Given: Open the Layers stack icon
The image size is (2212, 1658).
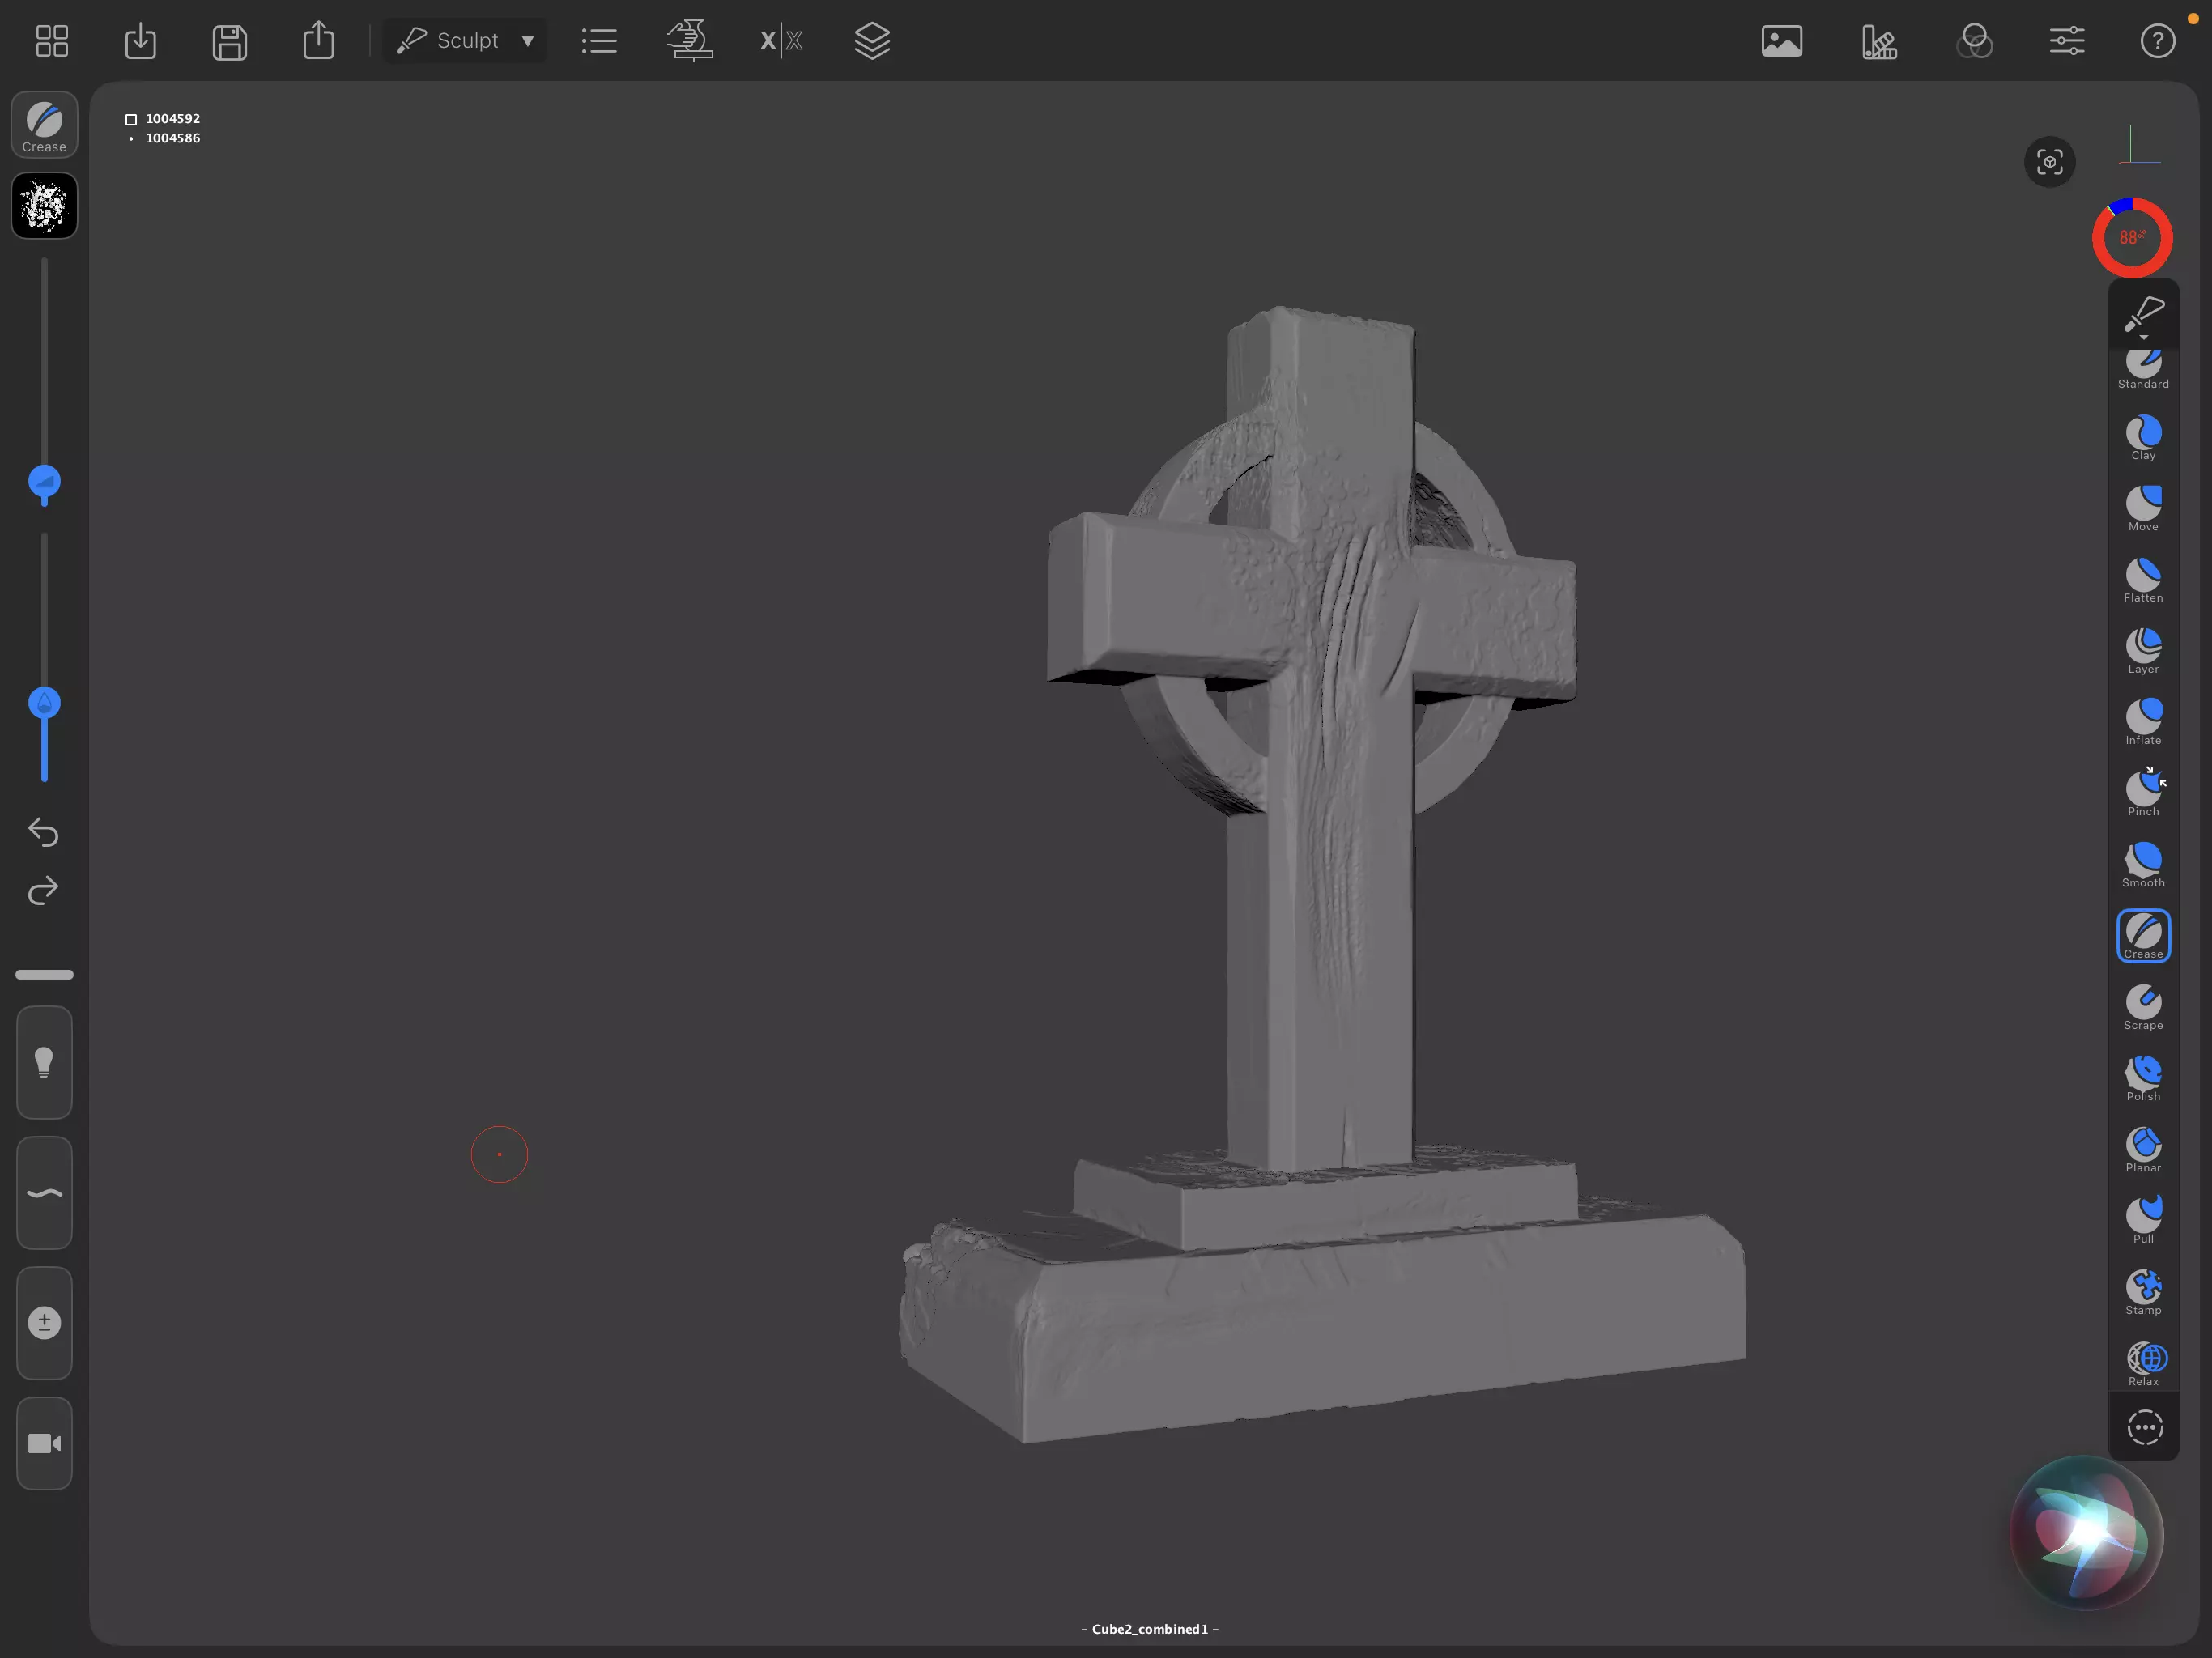Looking at the screenshot, I should tap(872, 41).
